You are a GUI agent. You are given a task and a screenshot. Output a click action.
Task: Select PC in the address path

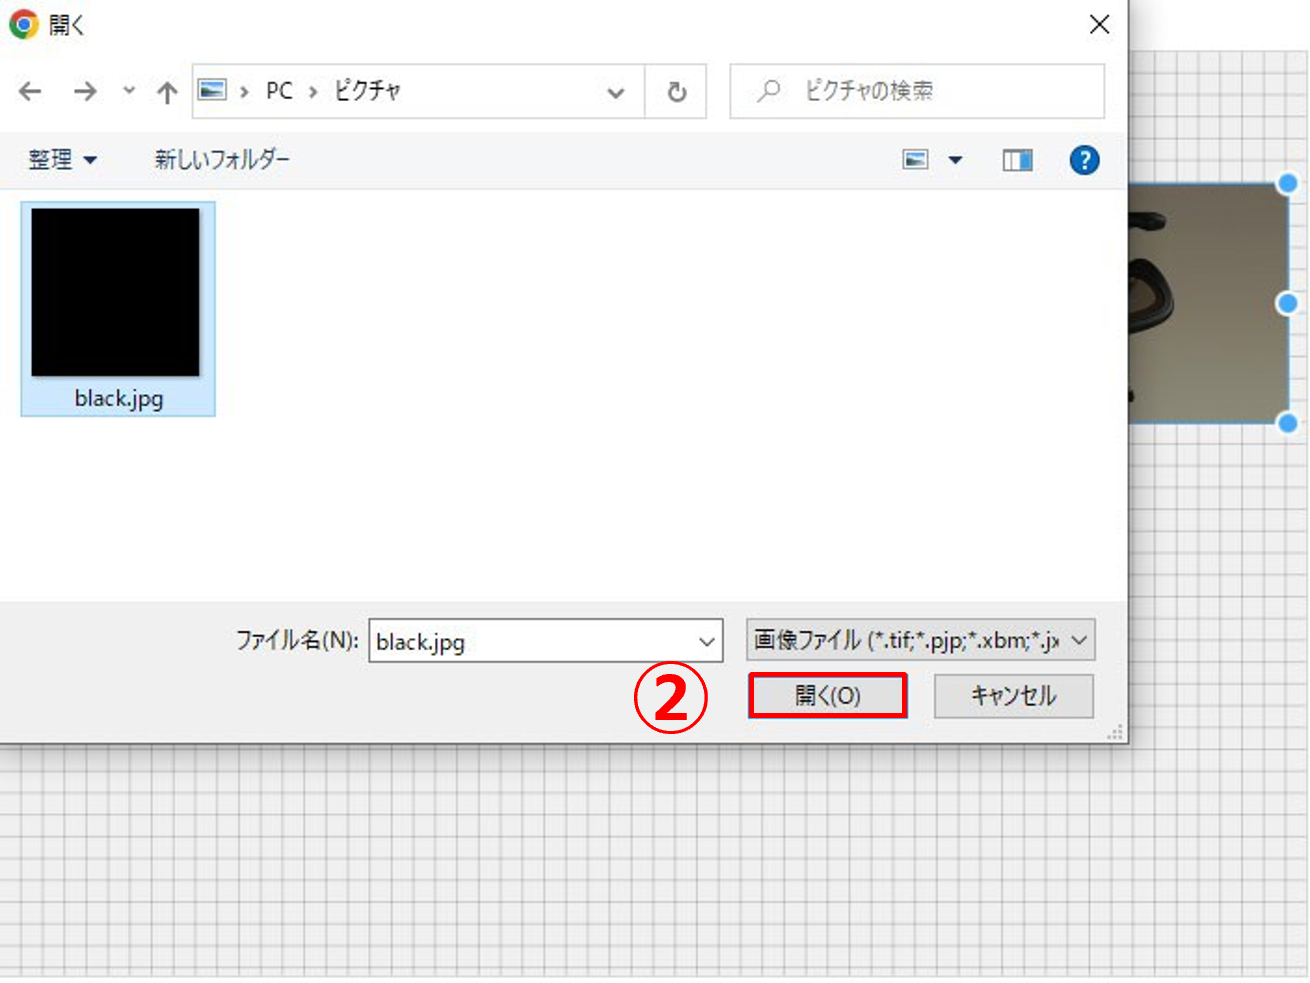pos(279,91)
